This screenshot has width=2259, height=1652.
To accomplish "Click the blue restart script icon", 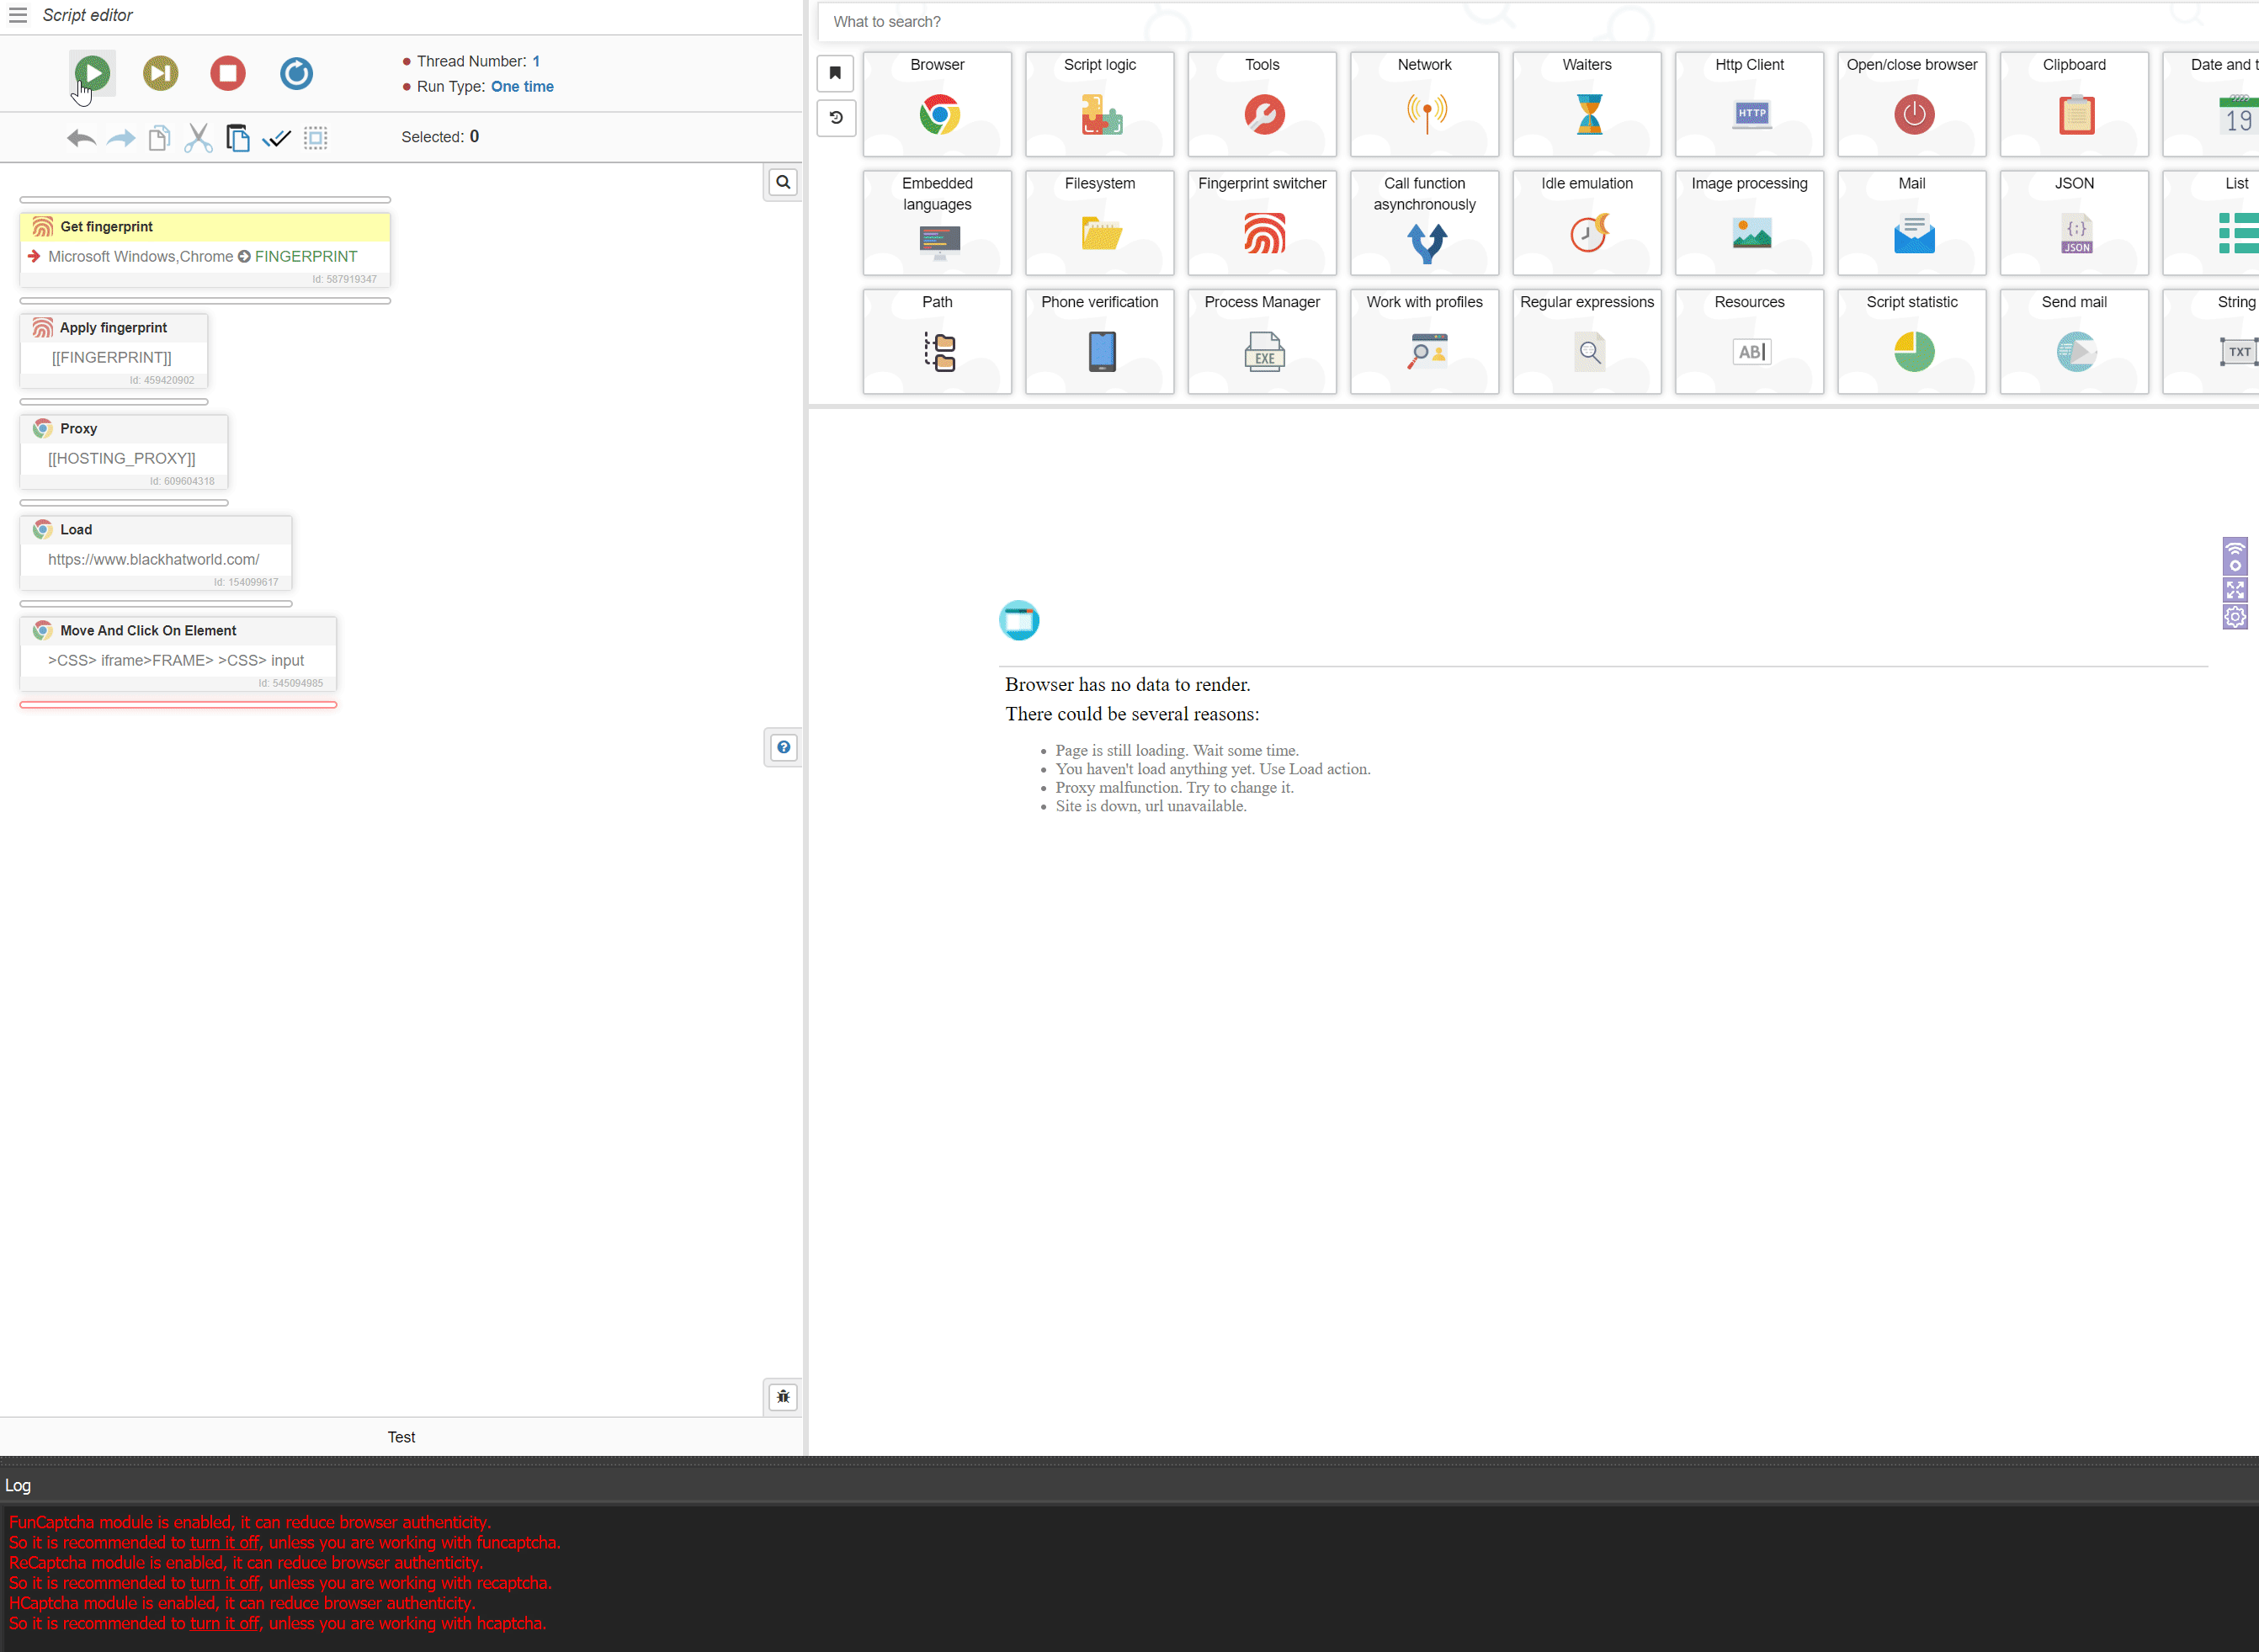I will 296,73.
